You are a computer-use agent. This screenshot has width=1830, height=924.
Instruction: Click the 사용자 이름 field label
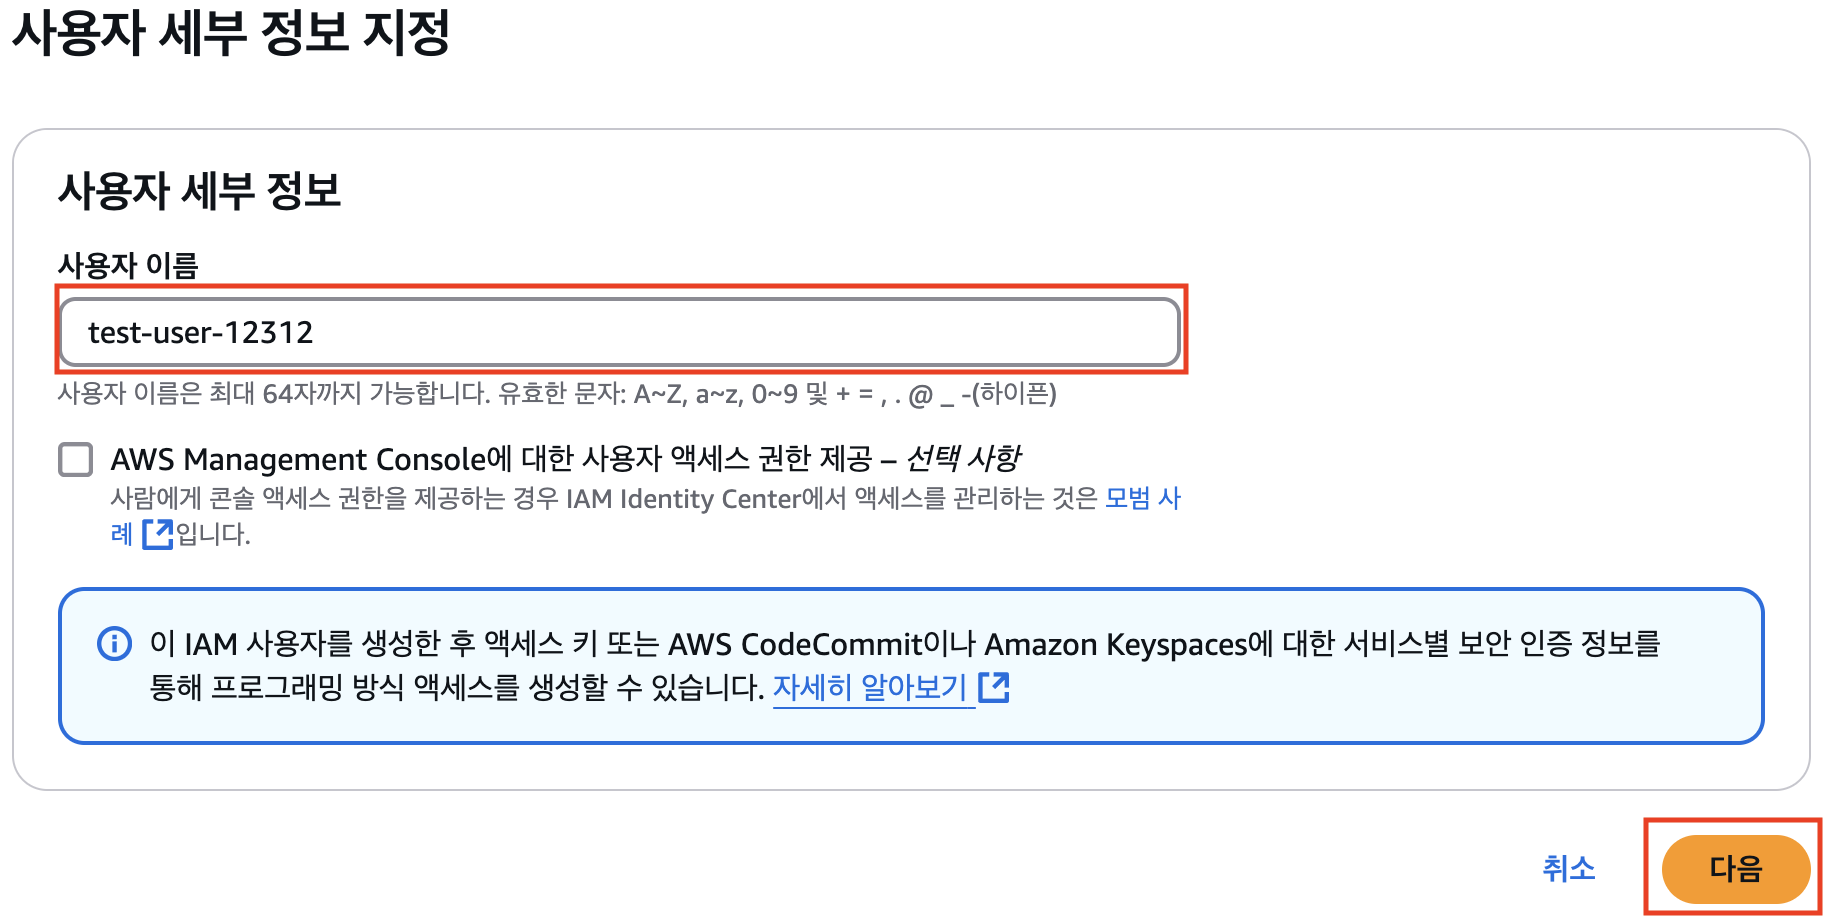(x=128, y=265)
